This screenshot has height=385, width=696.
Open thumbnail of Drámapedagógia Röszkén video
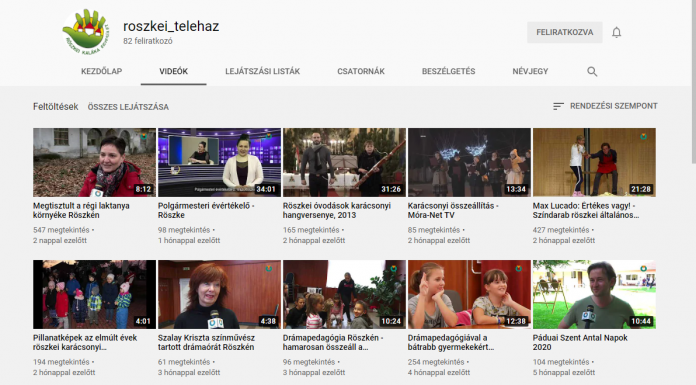click(x=344, y=294)
